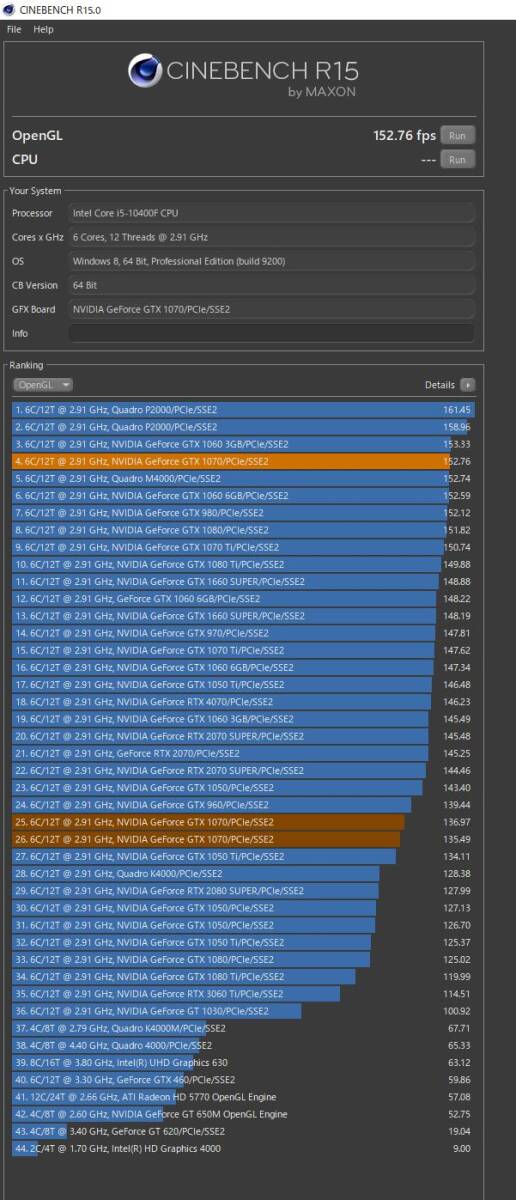Select the CB Version 64 Bit field
Viewport: 516px width, 1200px height.
(272, 285)
